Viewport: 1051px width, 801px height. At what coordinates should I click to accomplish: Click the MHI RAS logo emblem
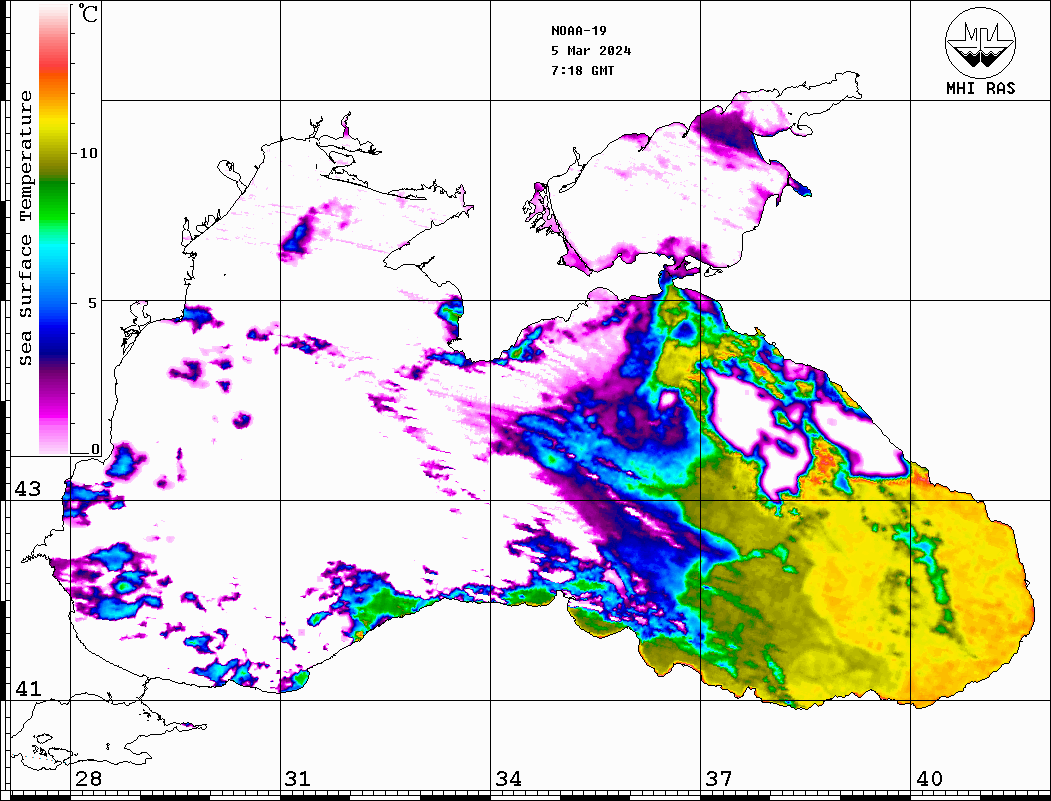tap(981, 43)
